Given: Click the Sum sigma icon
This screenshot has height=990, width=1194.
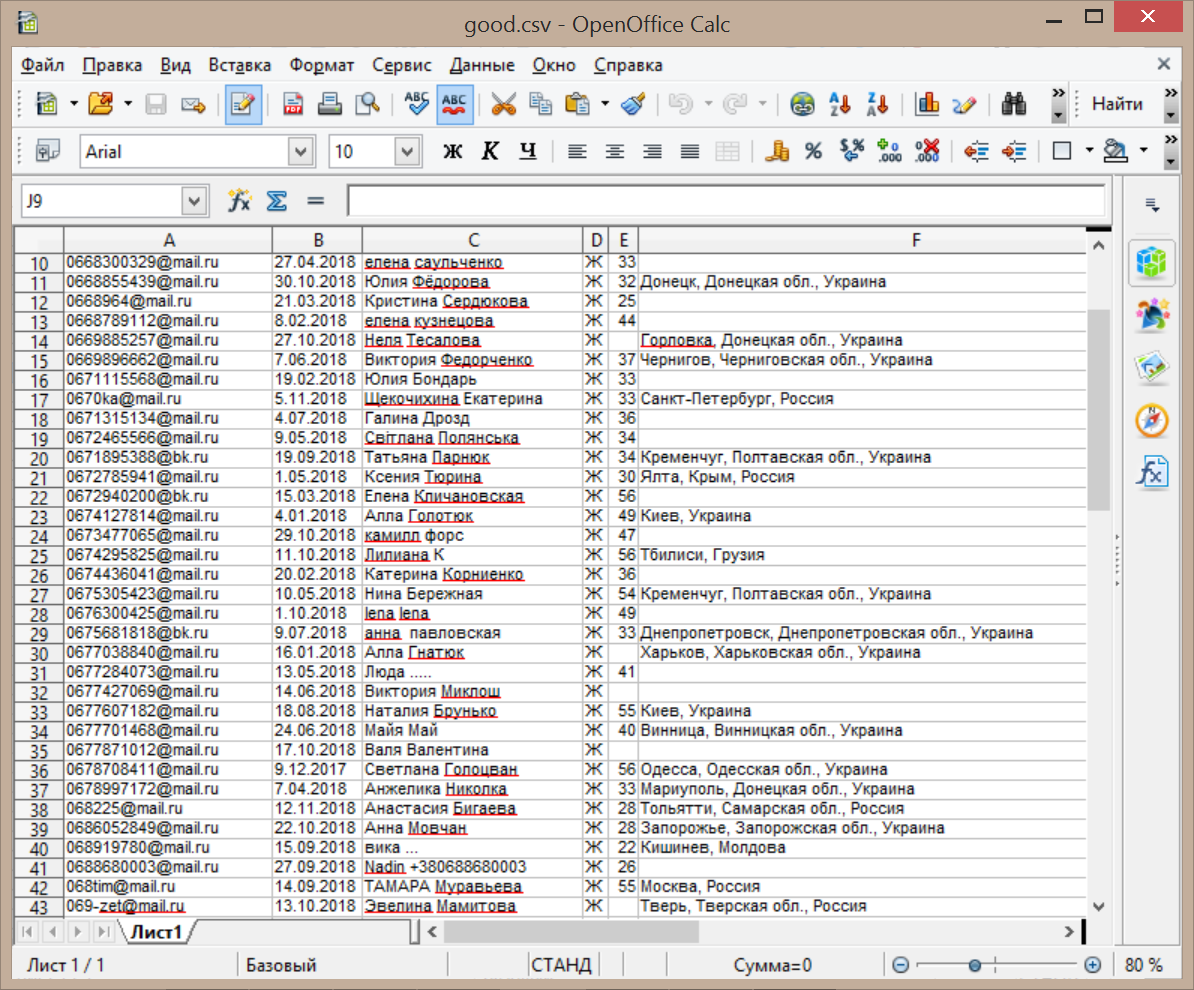Looking at the screenshot, I should (277, 201).
